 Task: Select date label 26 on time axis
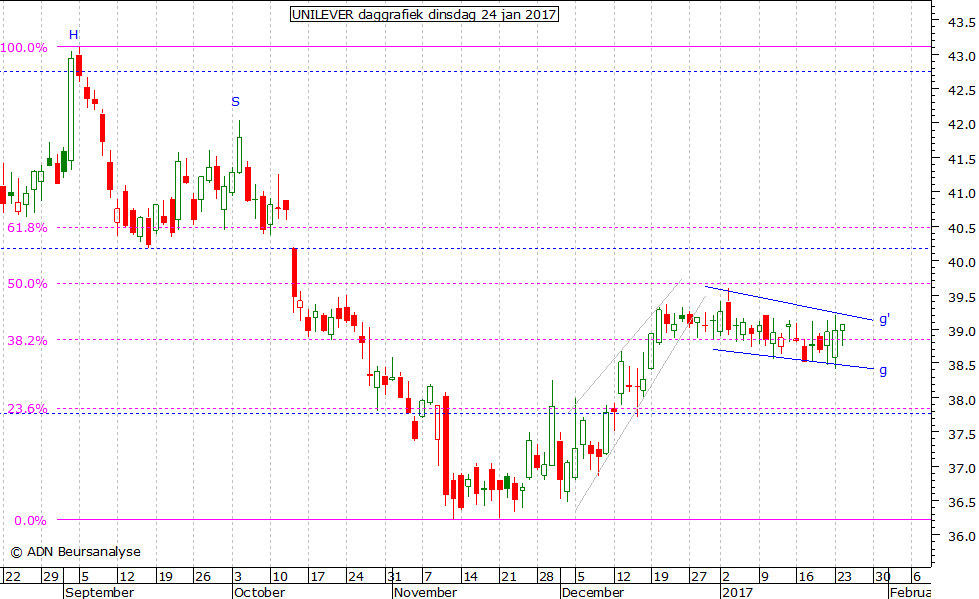(203, 576)
